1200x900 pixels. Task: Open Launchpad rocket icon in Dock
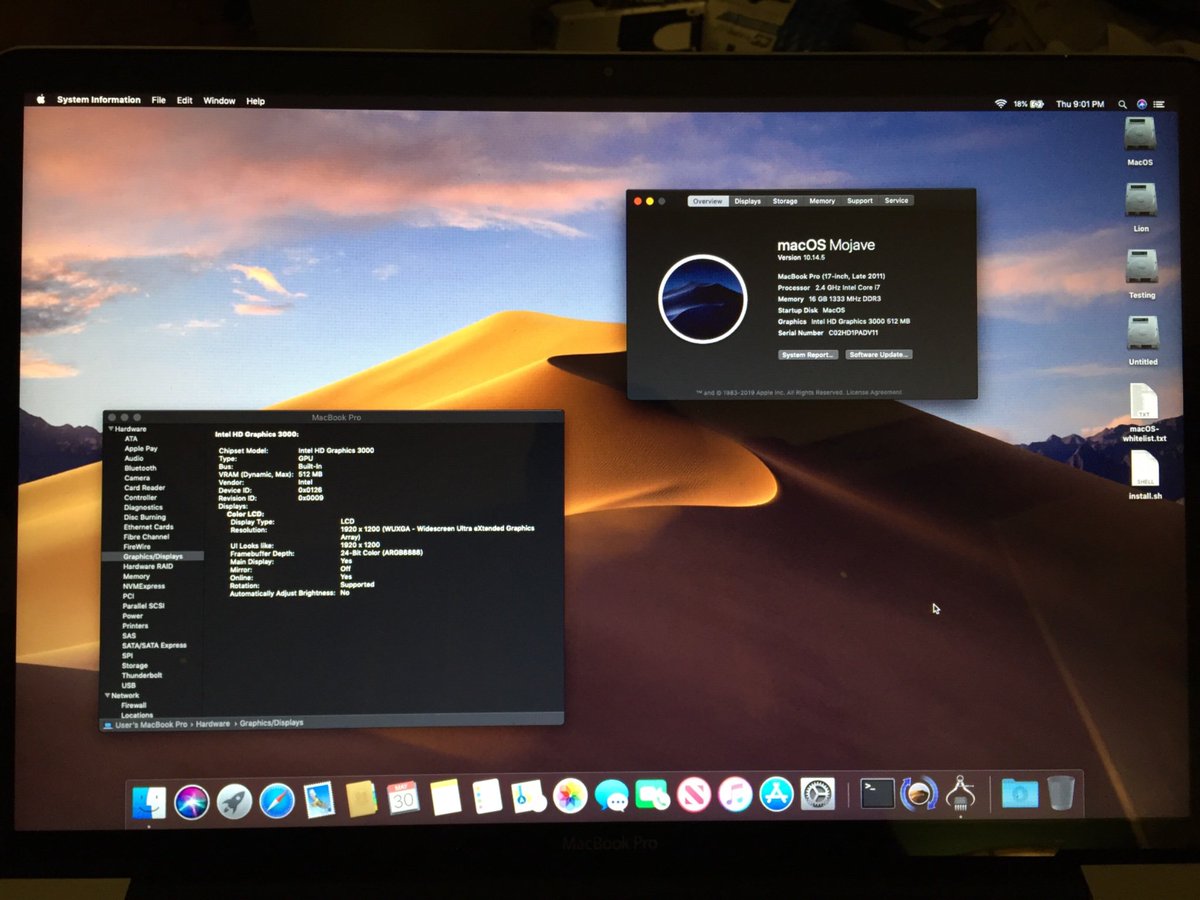234,800
